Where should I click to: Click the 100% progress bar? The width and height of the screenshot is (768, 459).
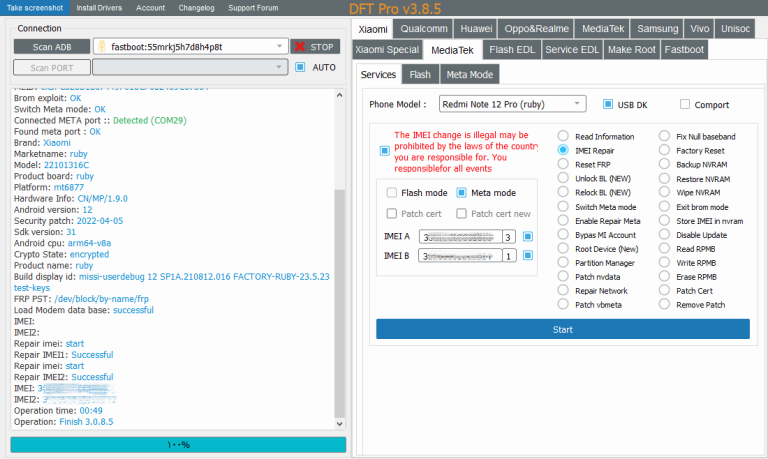coord(178,444)
